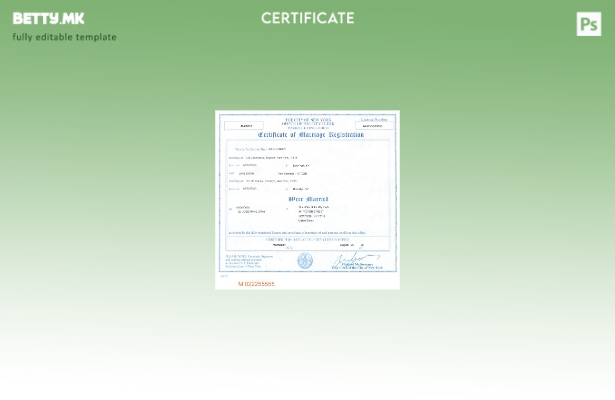The width and height of the screenshot is (615, 400).
Task: Click the Photoshop Ps icon
Action: pos(589,24)
